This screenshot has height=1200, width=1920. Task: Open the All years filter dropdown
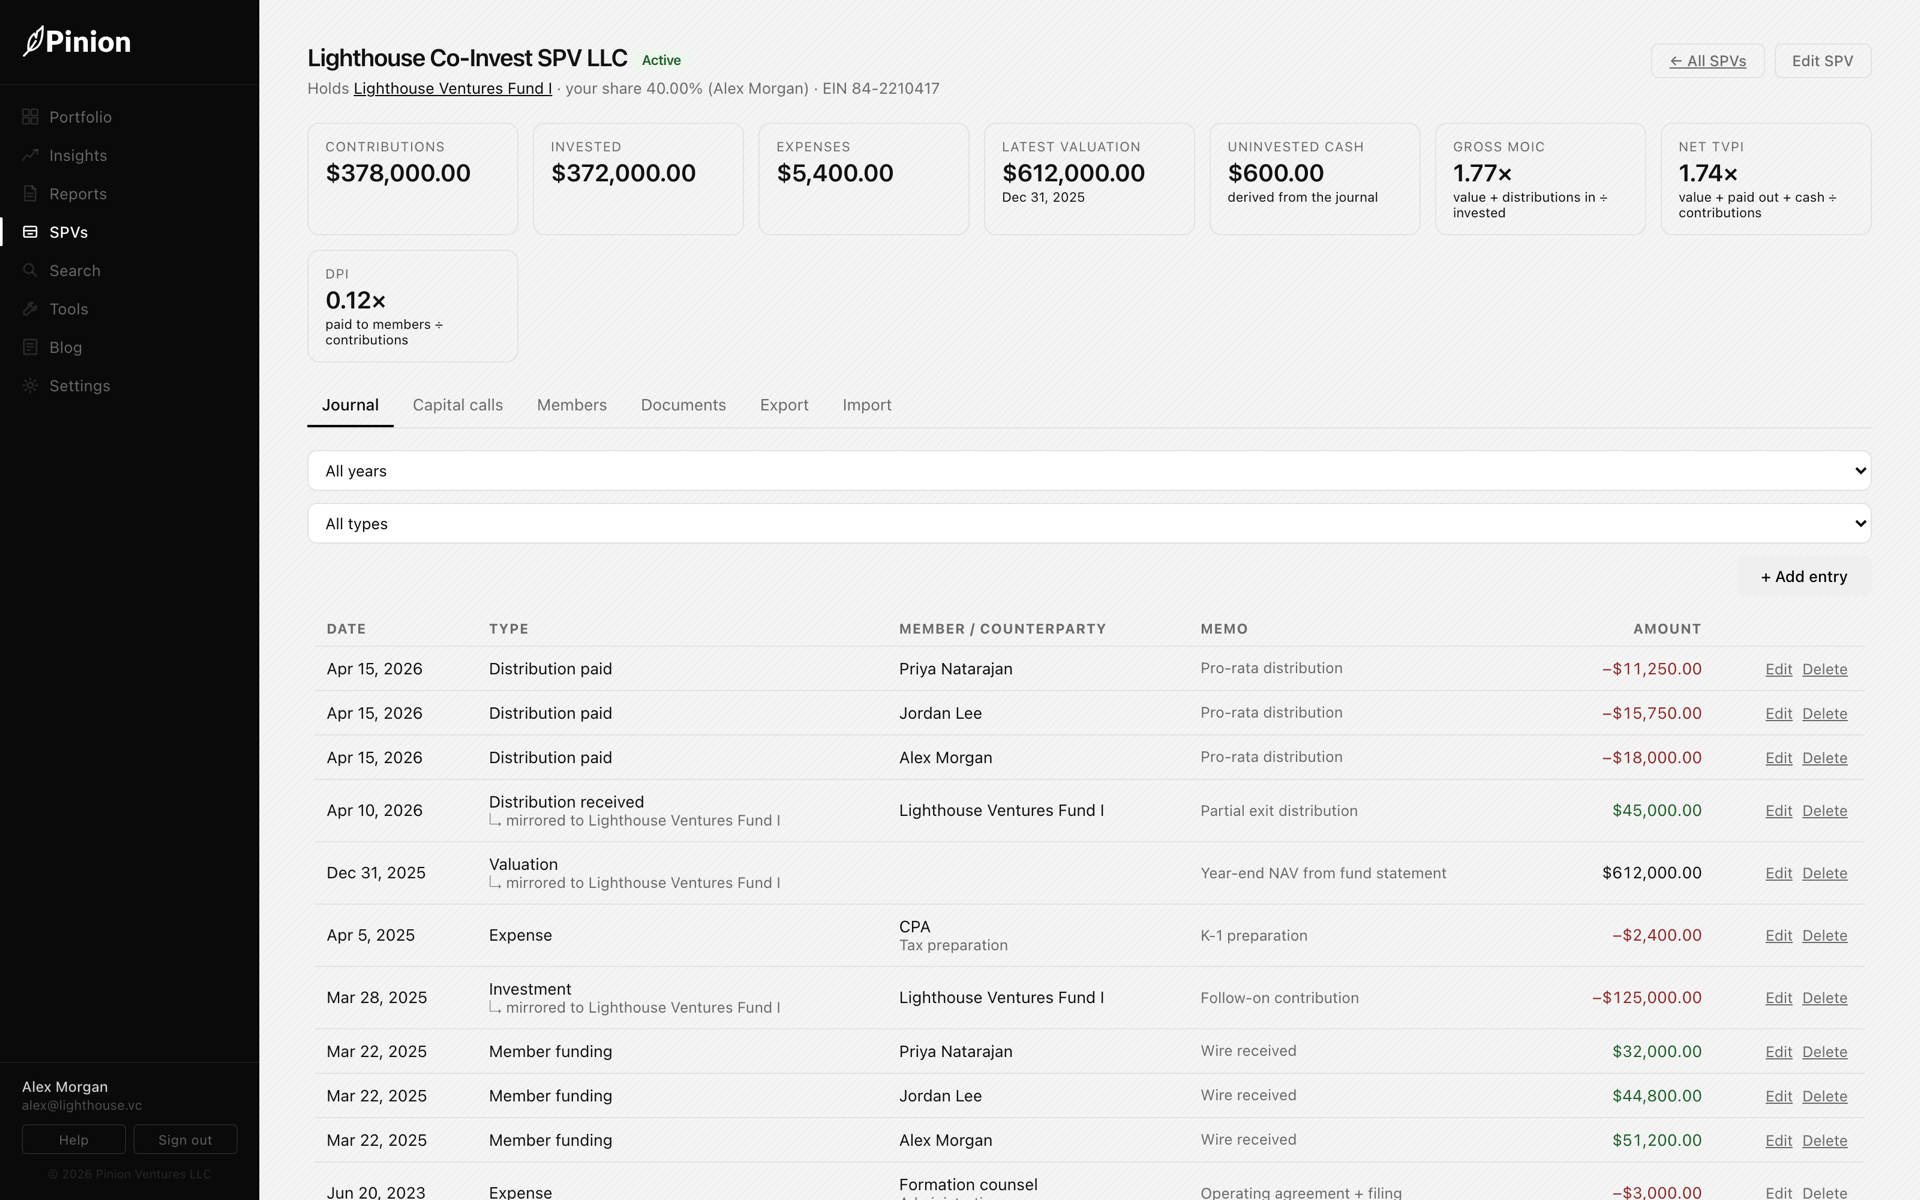pyautogui.click(x=1089, y=471)
